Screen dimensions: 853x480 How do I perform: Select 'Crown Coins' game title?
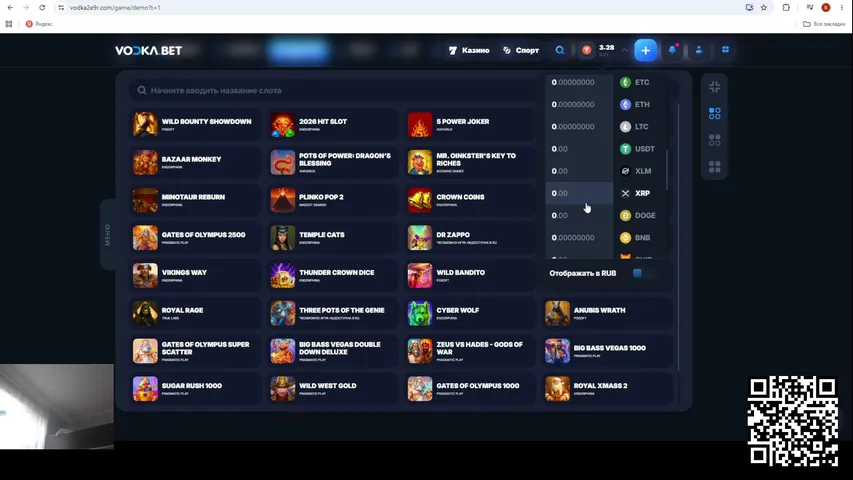[460, 197]
